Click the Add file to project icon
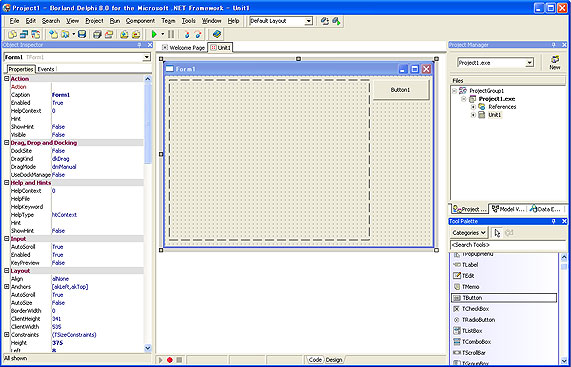 125,34
